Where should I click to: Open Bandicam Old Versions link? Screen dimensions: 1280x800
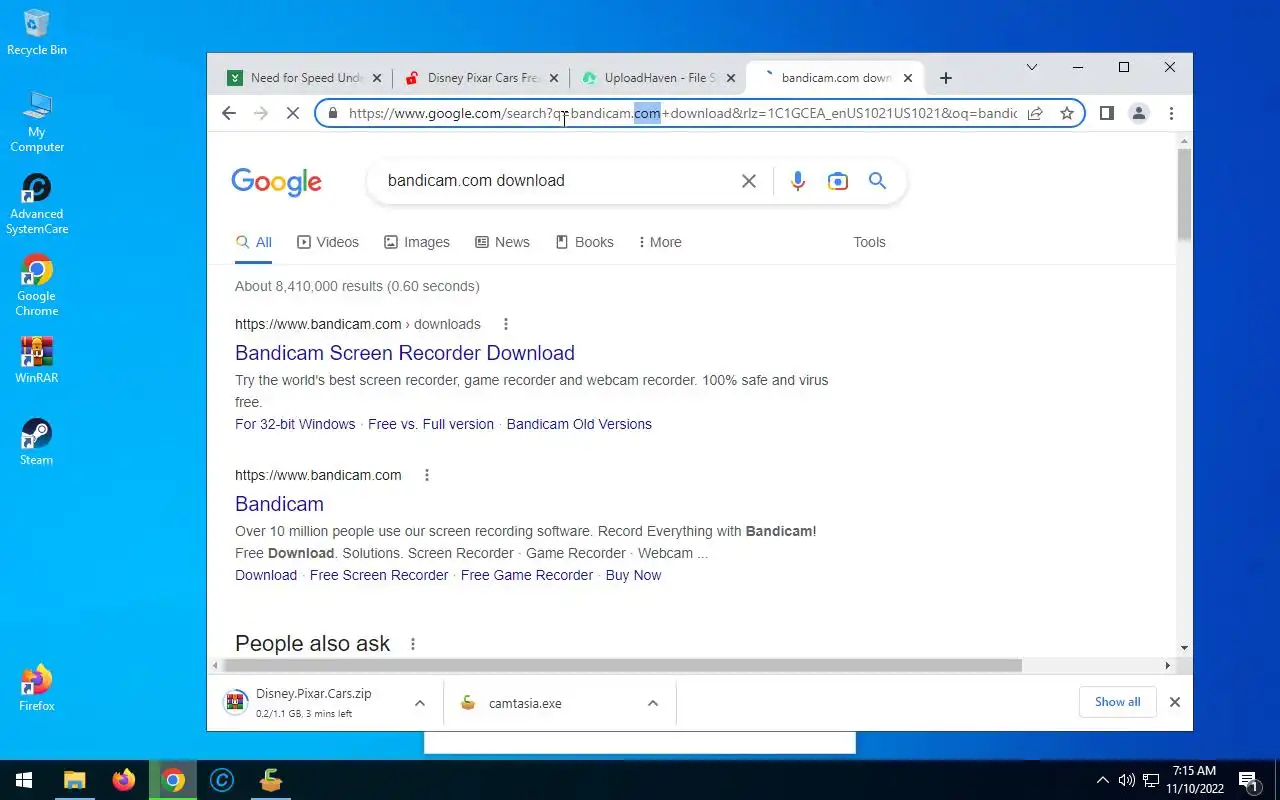click(x=579, y=424)
